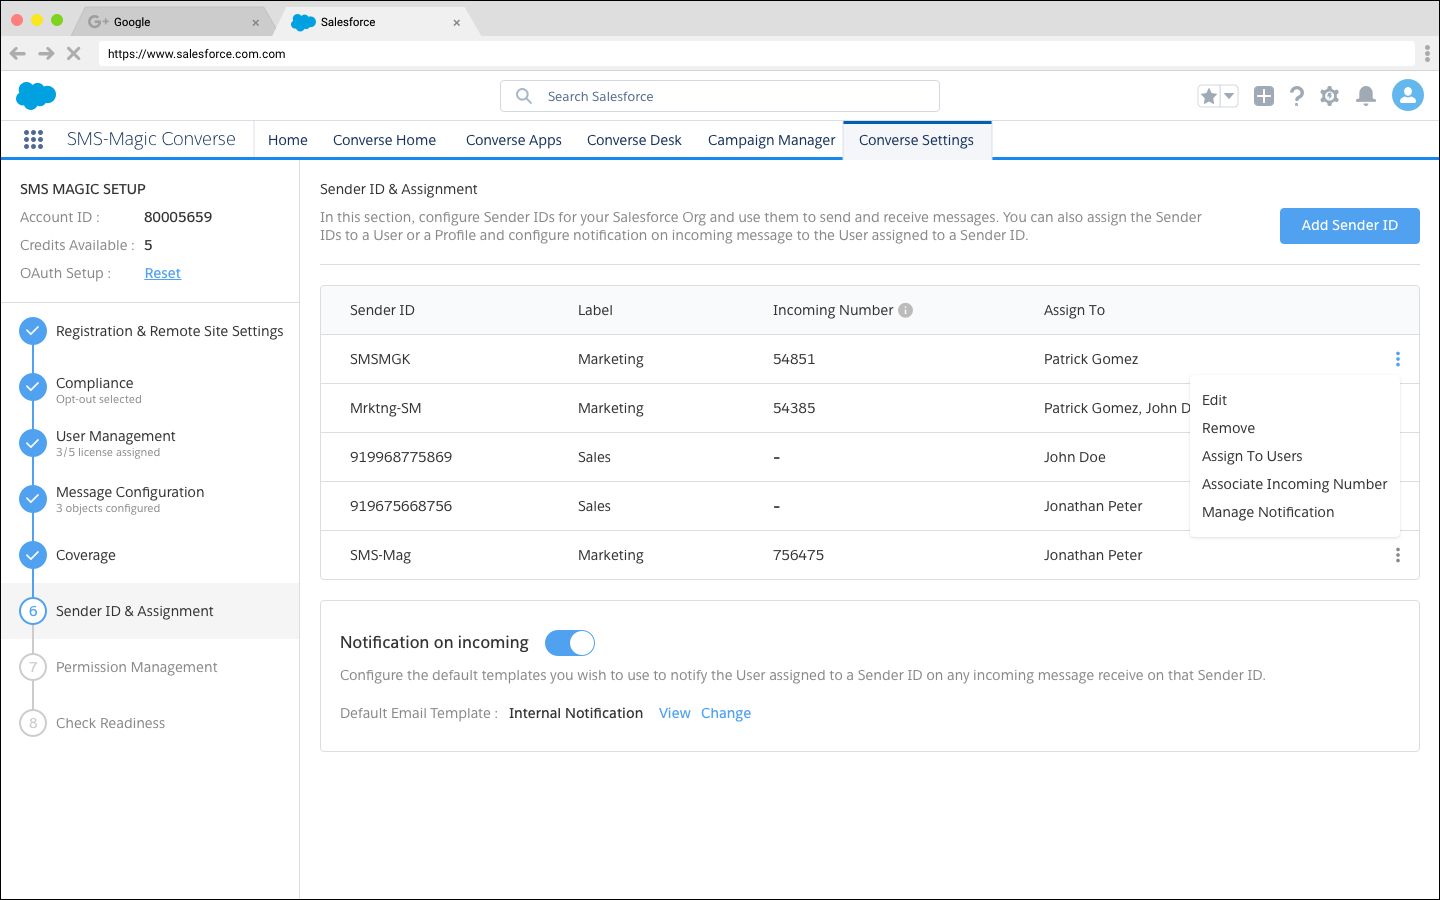Viewport: 1440px width, 900px height.
Task: Select Manage Notification menu option
Action: point(1268,512)
